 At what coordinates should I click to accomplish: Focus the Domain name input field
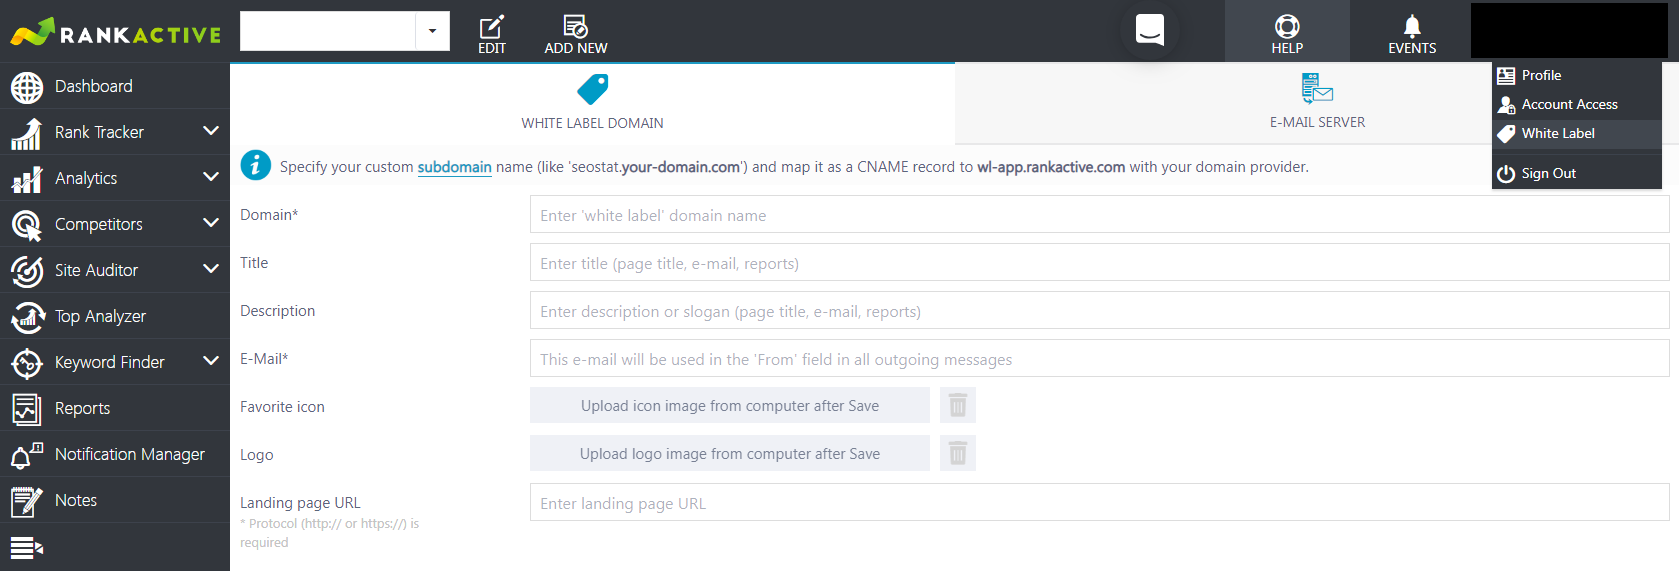(1098, 215)
